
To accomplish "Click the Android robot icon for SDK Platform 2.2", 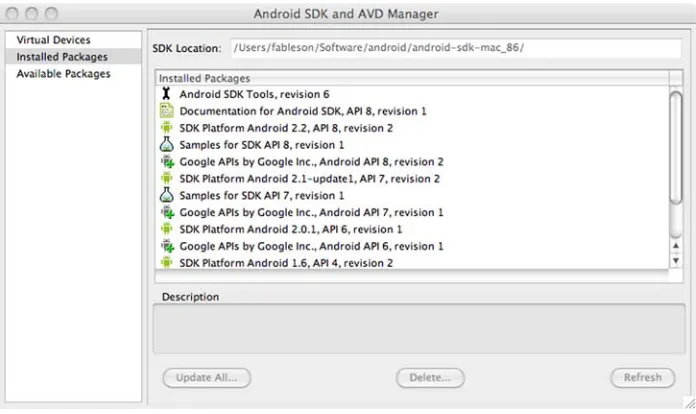I will (x=166, y=127).
